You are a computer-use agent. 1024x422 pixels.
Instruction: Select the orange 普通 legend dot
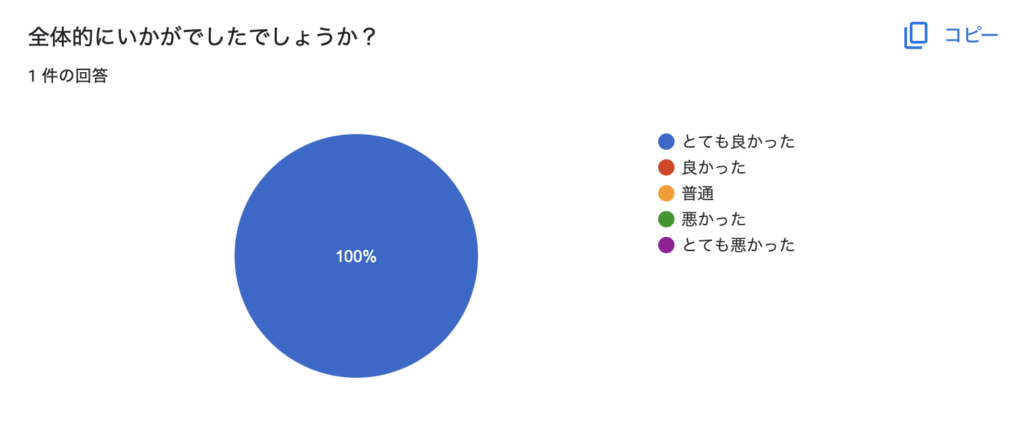[x=666, y=193]
